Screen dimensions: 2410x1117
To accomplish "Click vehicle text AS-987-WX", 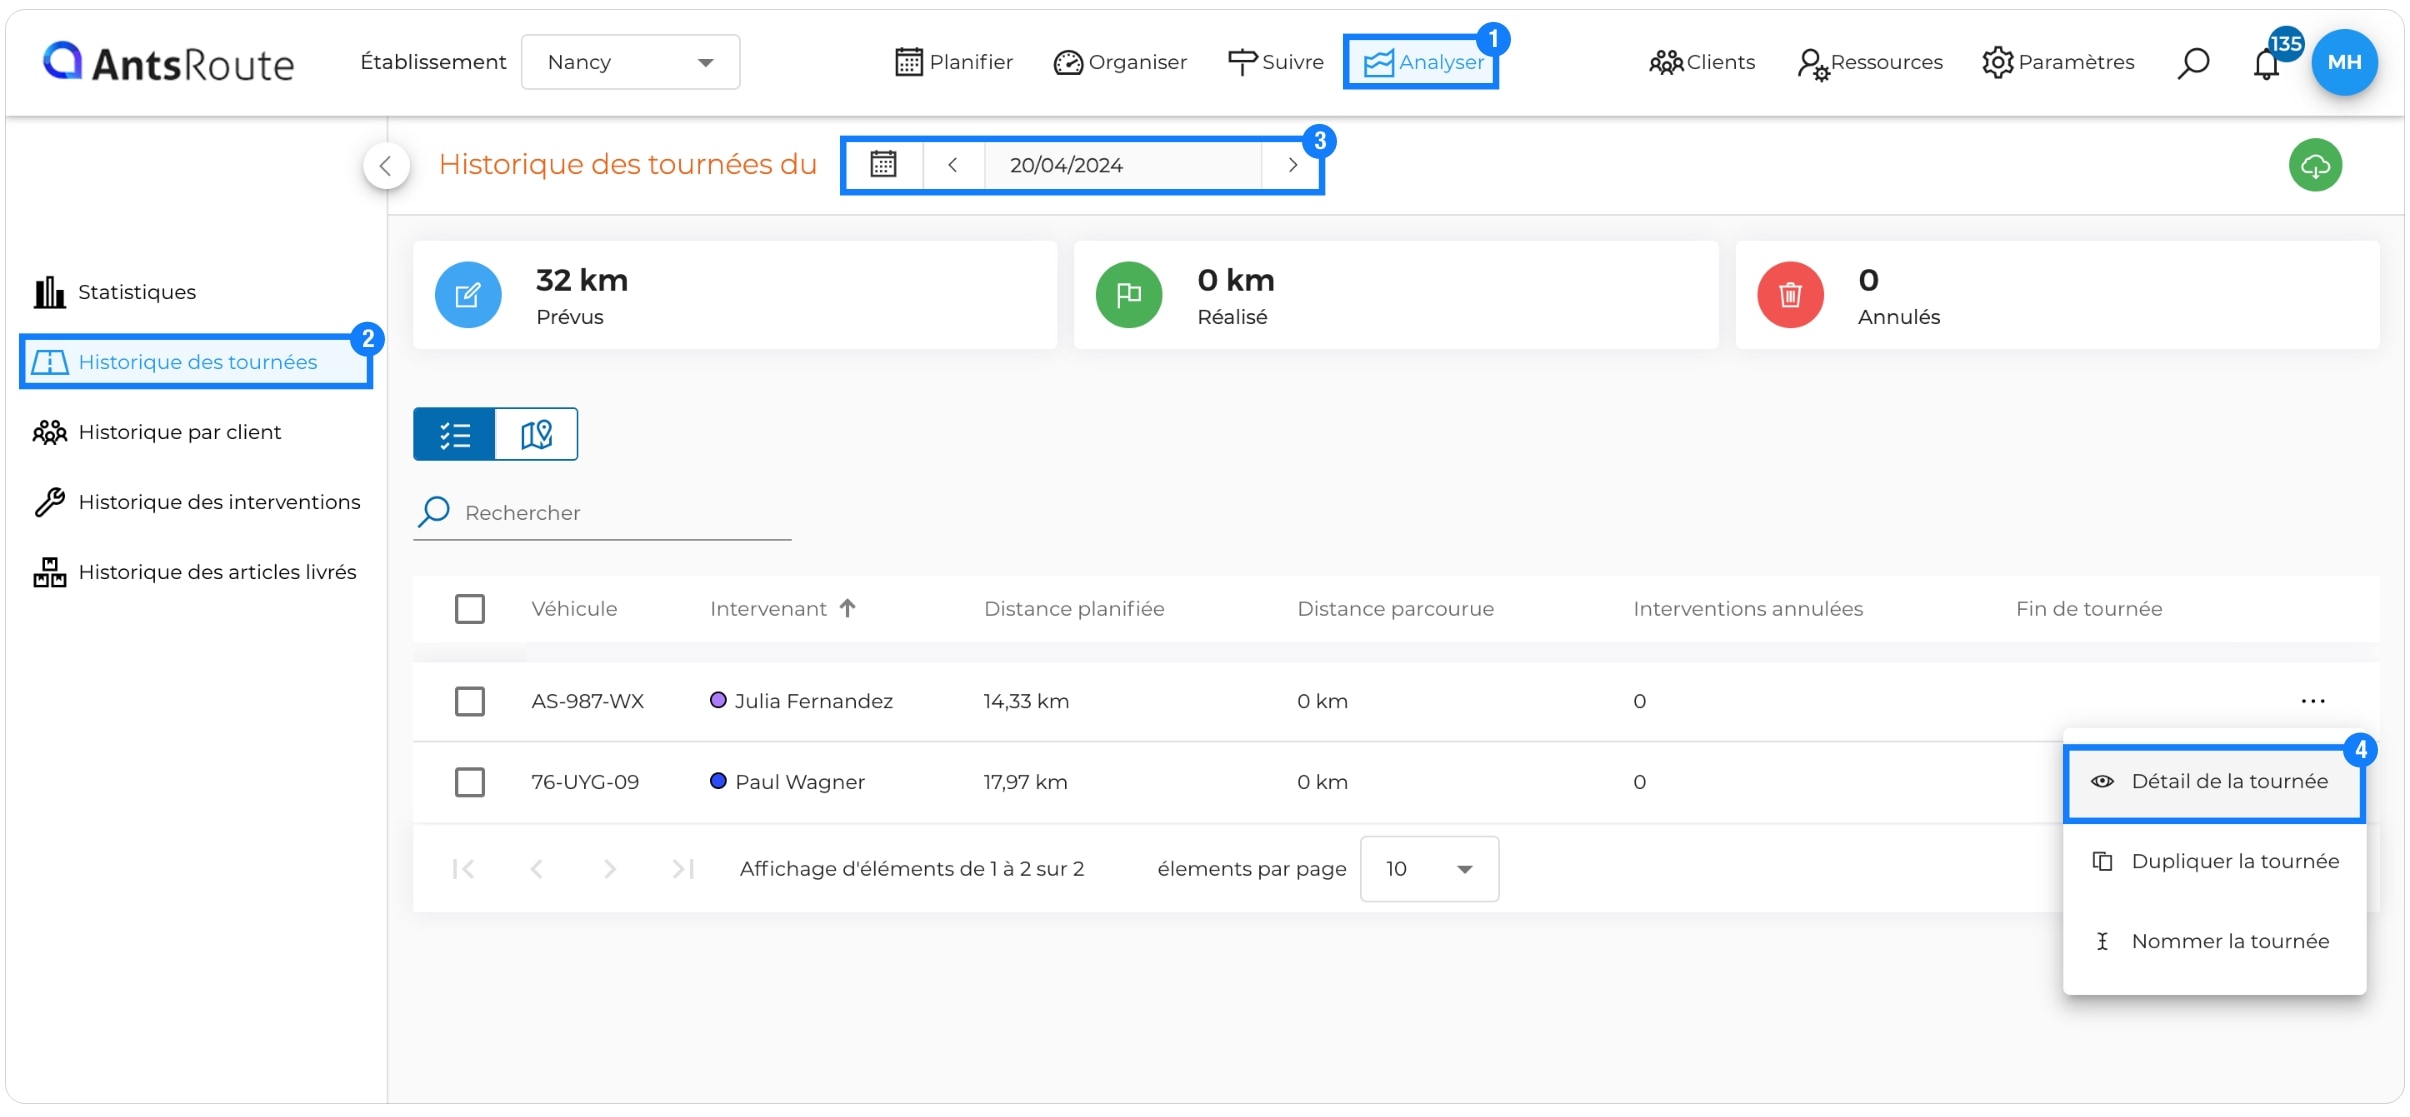I will point(588,701).
